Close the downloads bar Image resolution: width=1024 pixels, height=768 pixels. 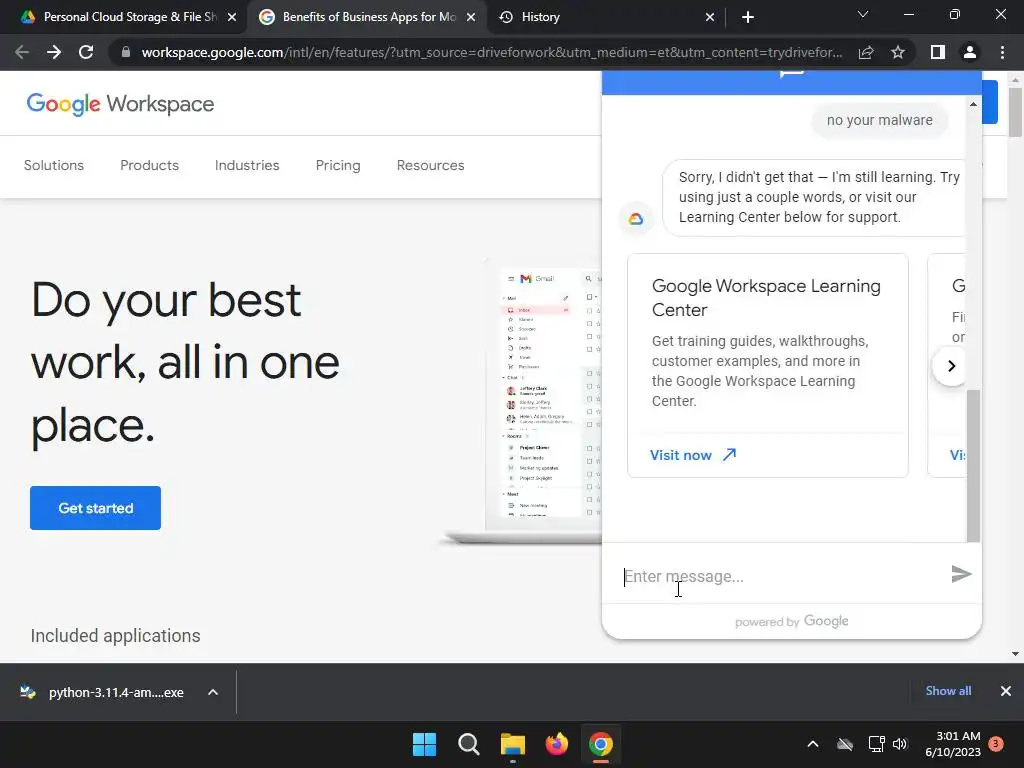click(x=1006, y=691)
